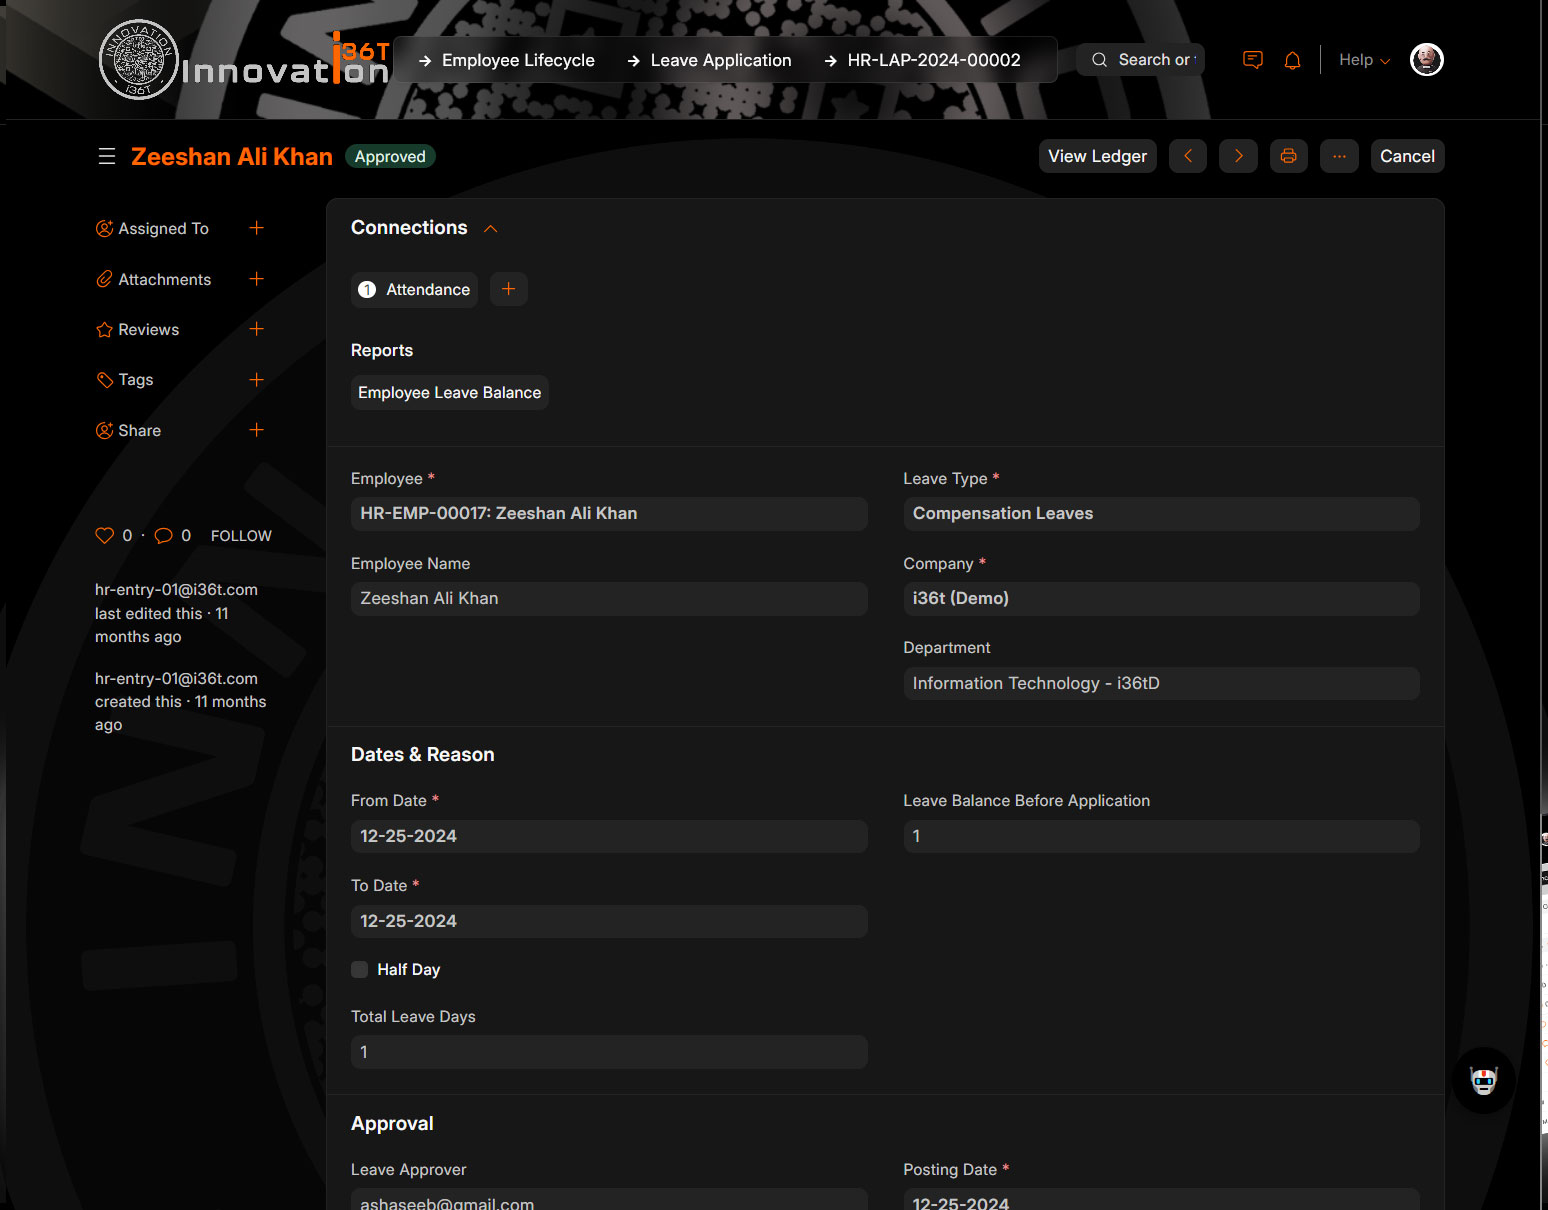Toggle the Half Day checkbox
This screenshot has width=1548, height=1210.
point(360,969)
